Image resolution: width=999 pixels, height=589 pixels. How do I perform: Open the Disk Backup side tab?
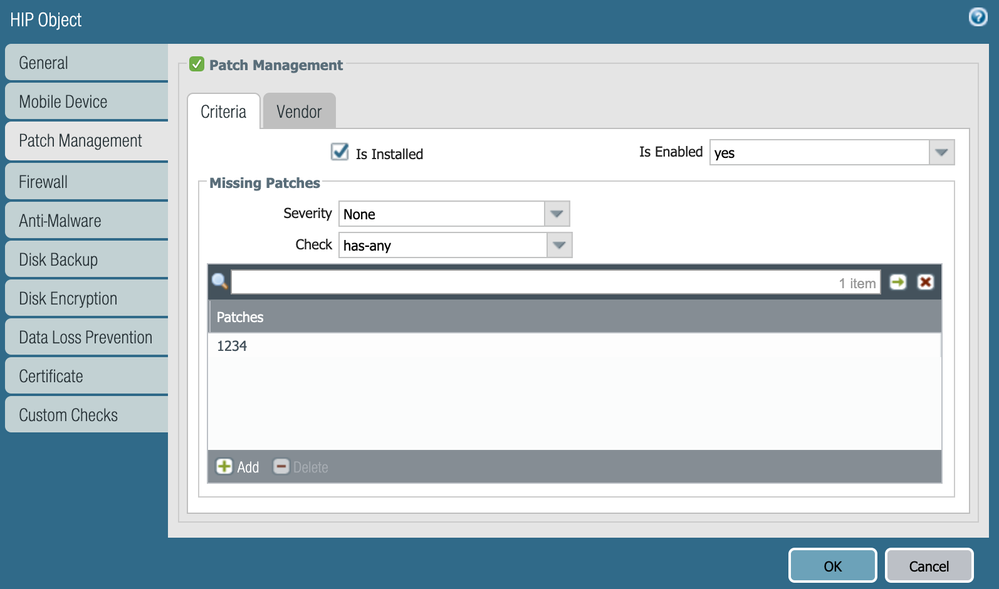87,259
